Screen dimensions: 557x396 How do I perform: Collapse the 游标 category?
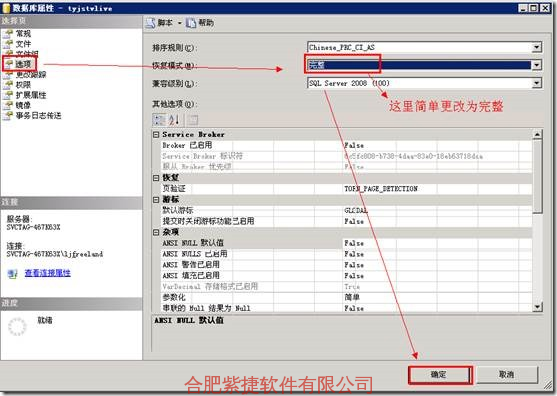[x=156, y=200]
